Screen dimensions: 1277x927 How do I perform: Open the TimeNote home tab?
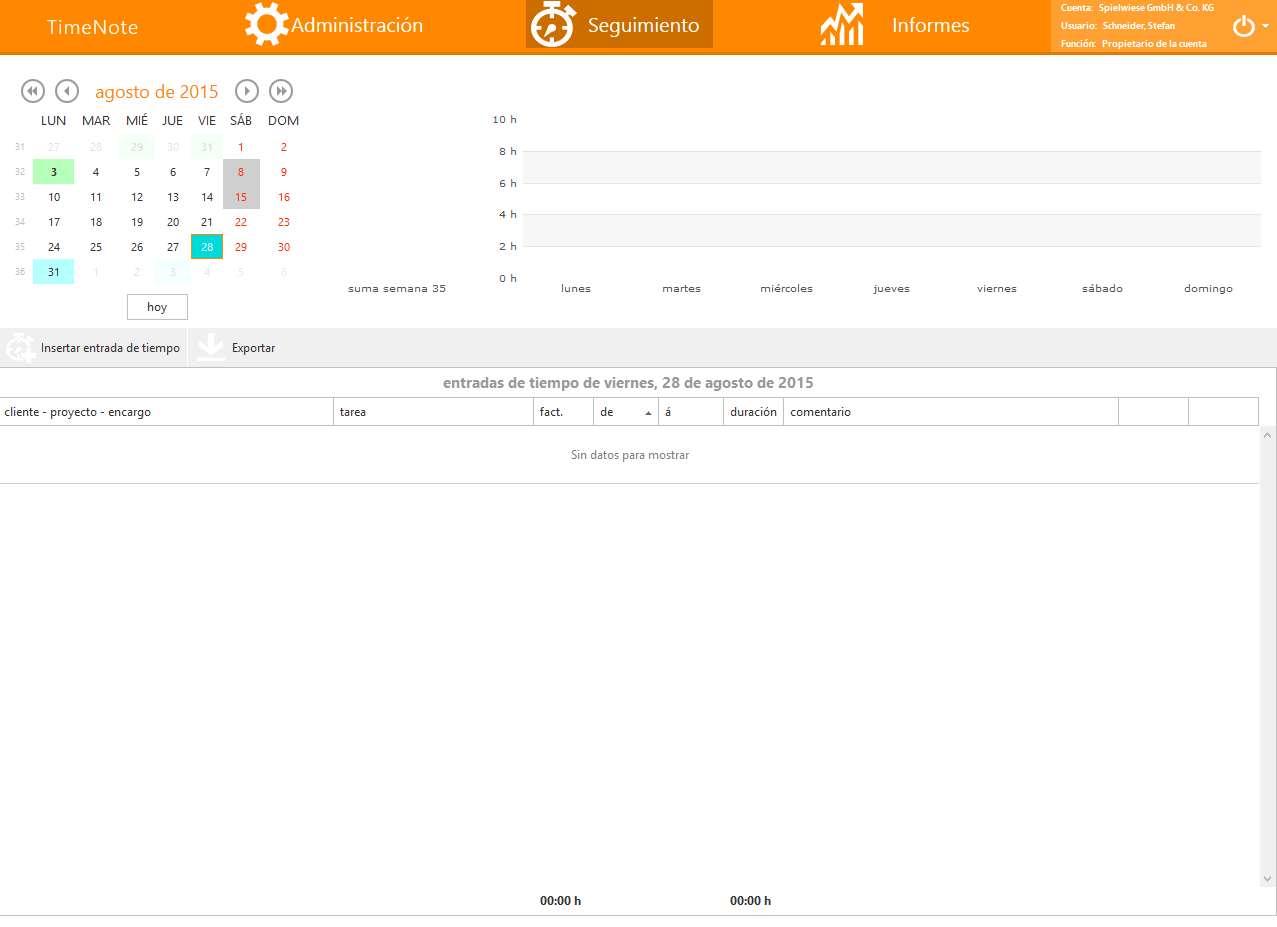click(x=92, y=27)
